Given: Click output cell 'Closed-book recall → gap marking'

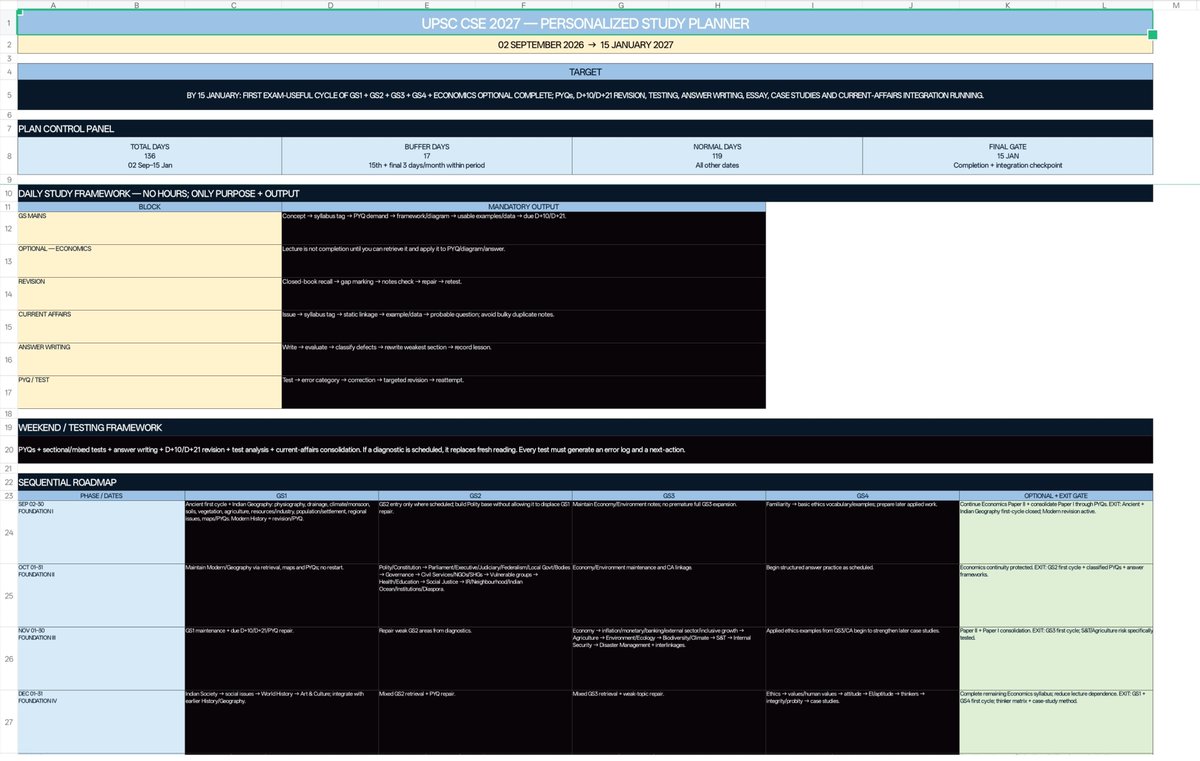Looking at the screenshot, I should [x=524, y=293].
